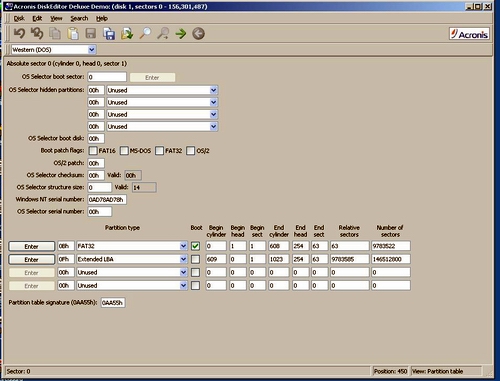Open the Western (DOS) encoding dropdown
The height and width of the screenshot is (381, 500).
click(x=92, y=50)
